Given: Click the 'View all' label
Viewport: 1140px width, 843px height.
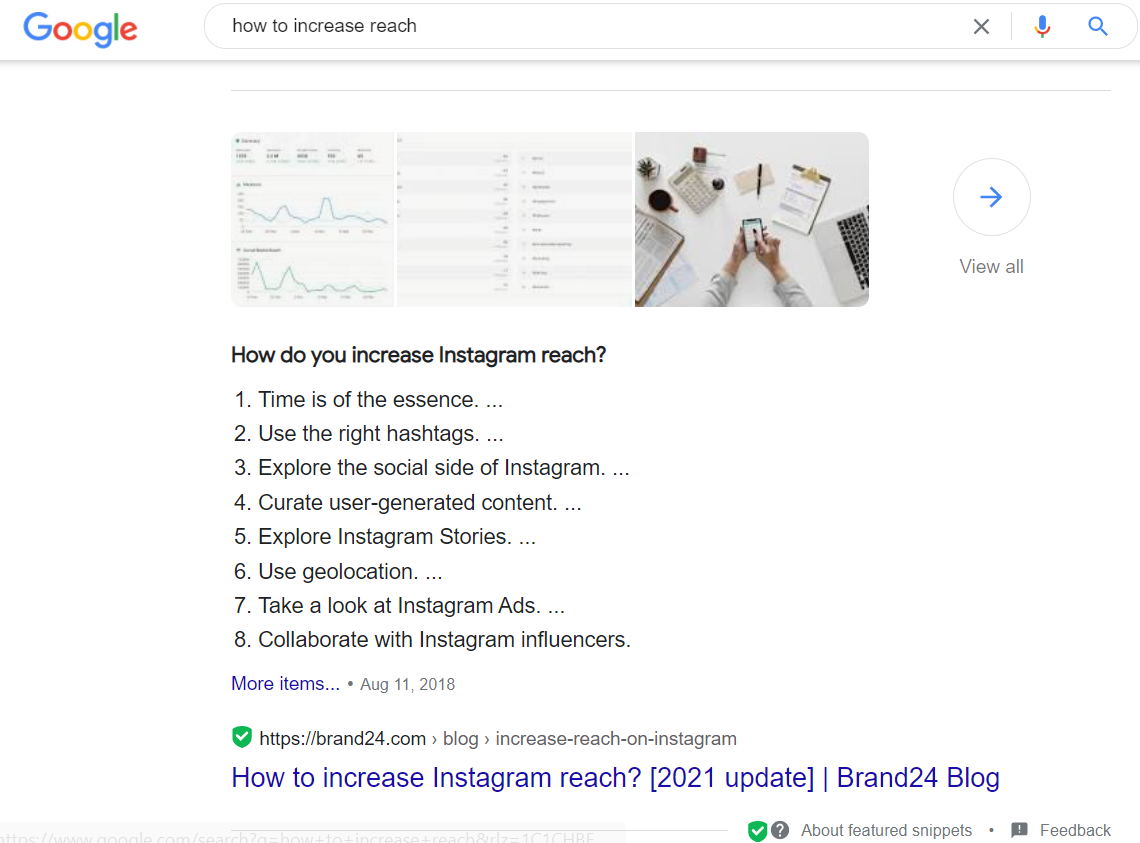Looking at the screenshot, I should click(x=991, y=267).
